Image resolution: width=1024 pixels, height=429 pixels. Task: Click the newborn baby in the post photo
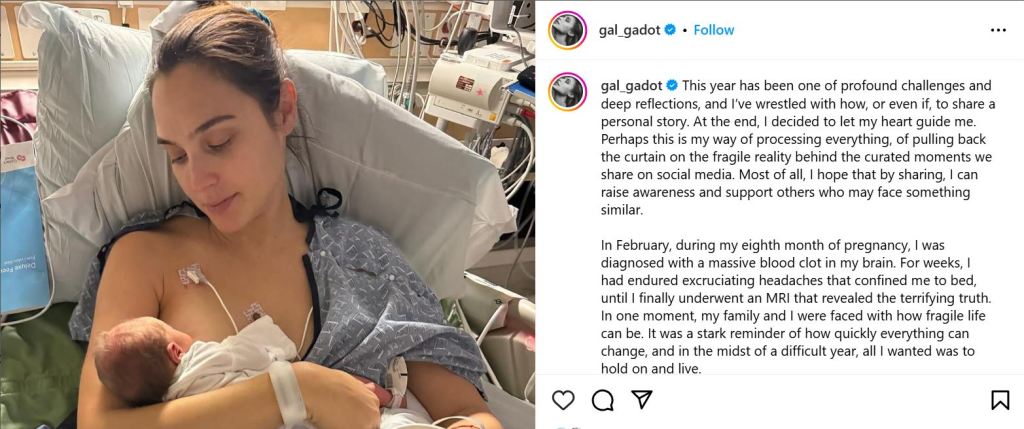(x=196, y=359)
